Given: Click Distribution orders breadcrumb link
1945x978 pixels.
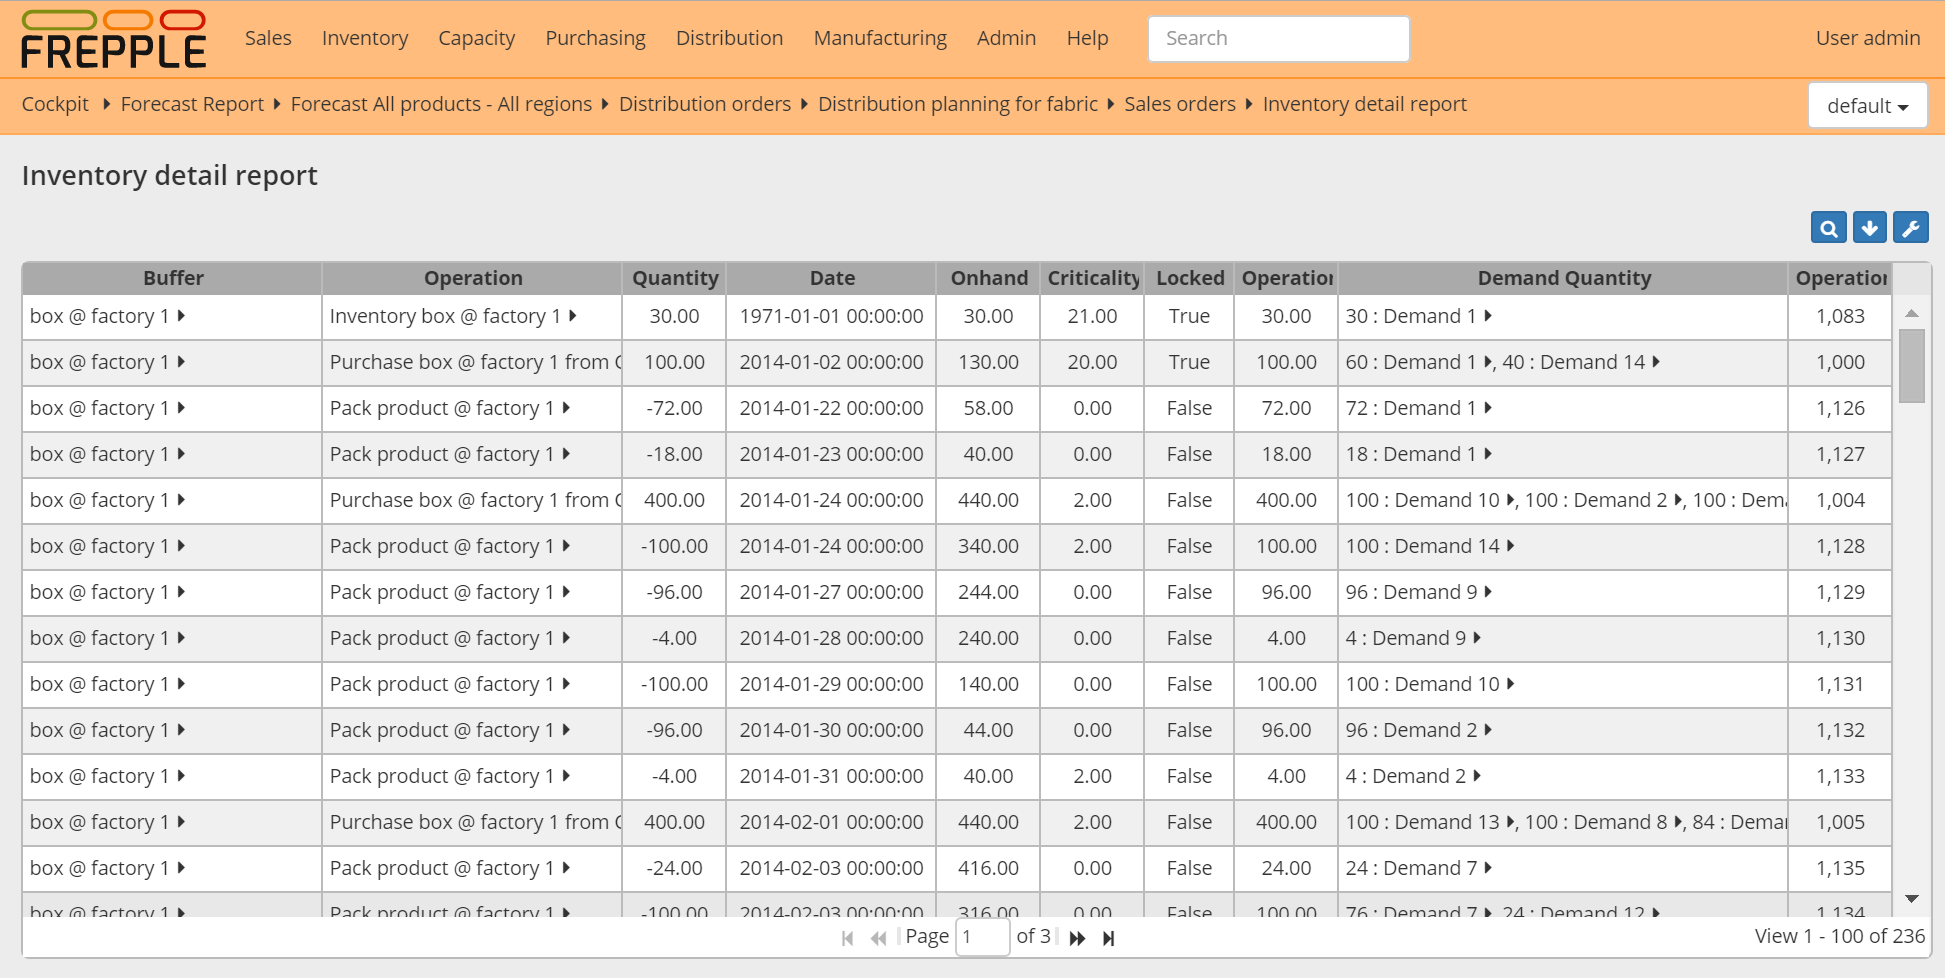Looking at the screenshot, I should [704, 104].
